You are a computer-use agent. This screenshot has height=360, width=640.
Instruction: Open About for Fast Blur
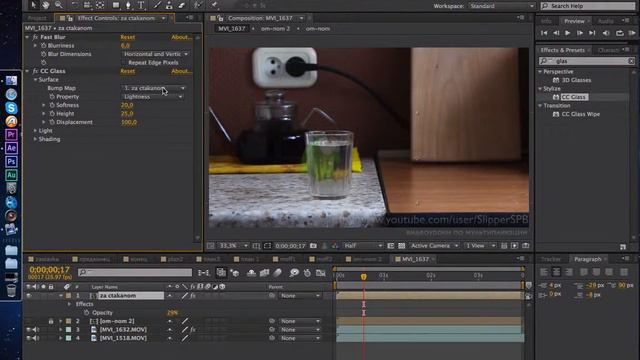(x=181, y=37)
